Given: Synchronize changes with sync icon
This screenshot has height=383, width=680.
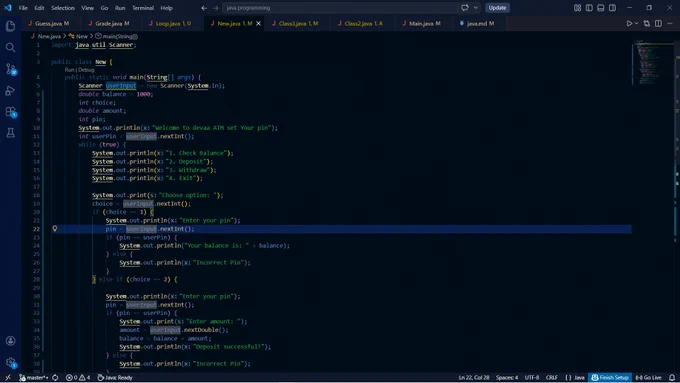Looking at the screenshot, I should point(55,378).
